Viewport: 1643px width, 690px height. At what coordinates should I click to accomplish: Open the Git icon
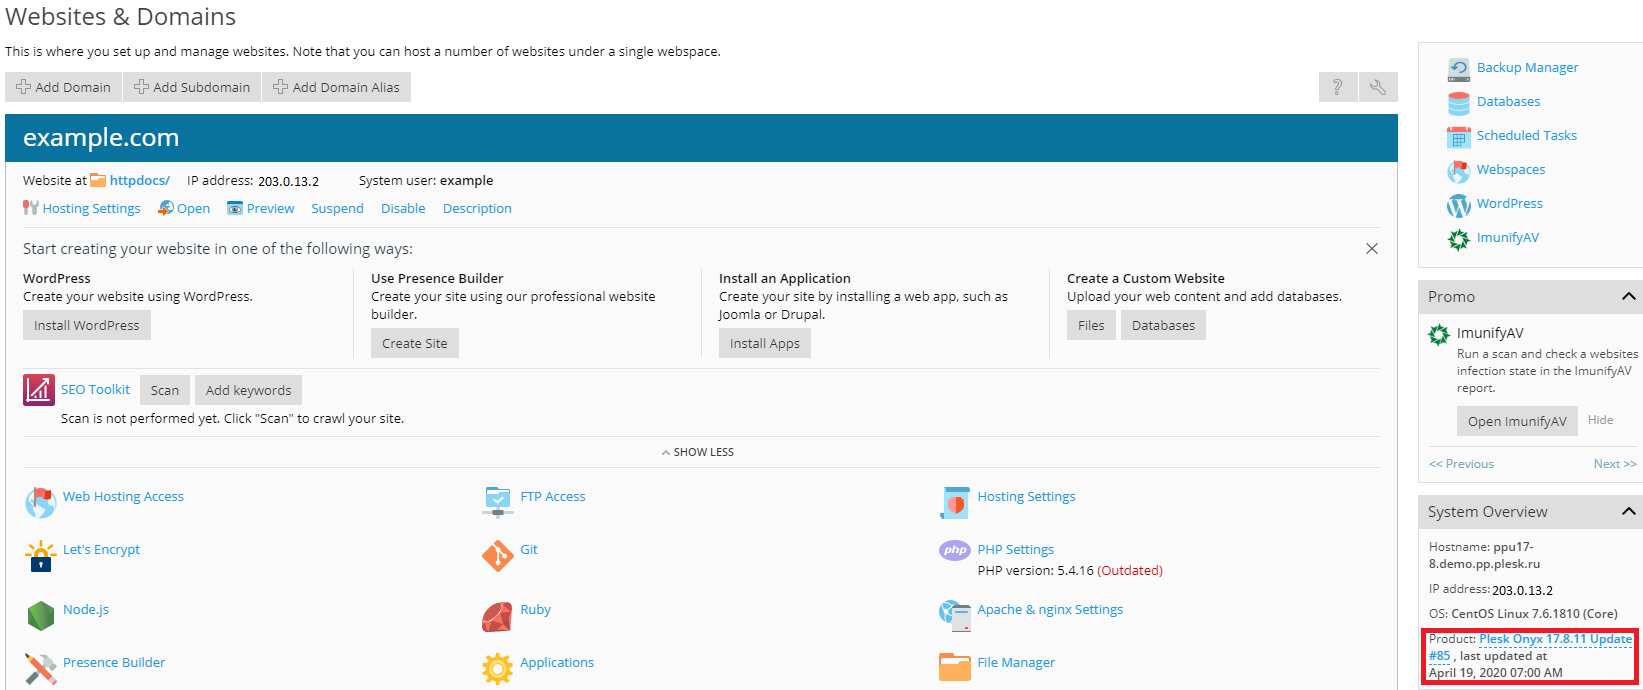click(497, 555)
